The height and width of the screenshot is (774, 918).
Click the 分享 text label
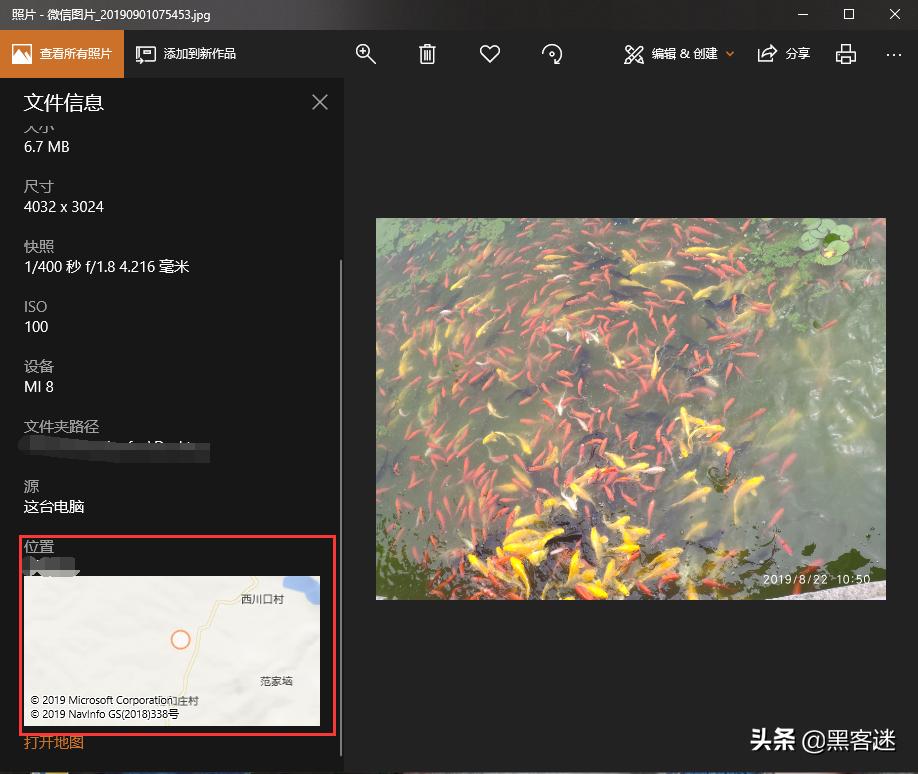798,54
